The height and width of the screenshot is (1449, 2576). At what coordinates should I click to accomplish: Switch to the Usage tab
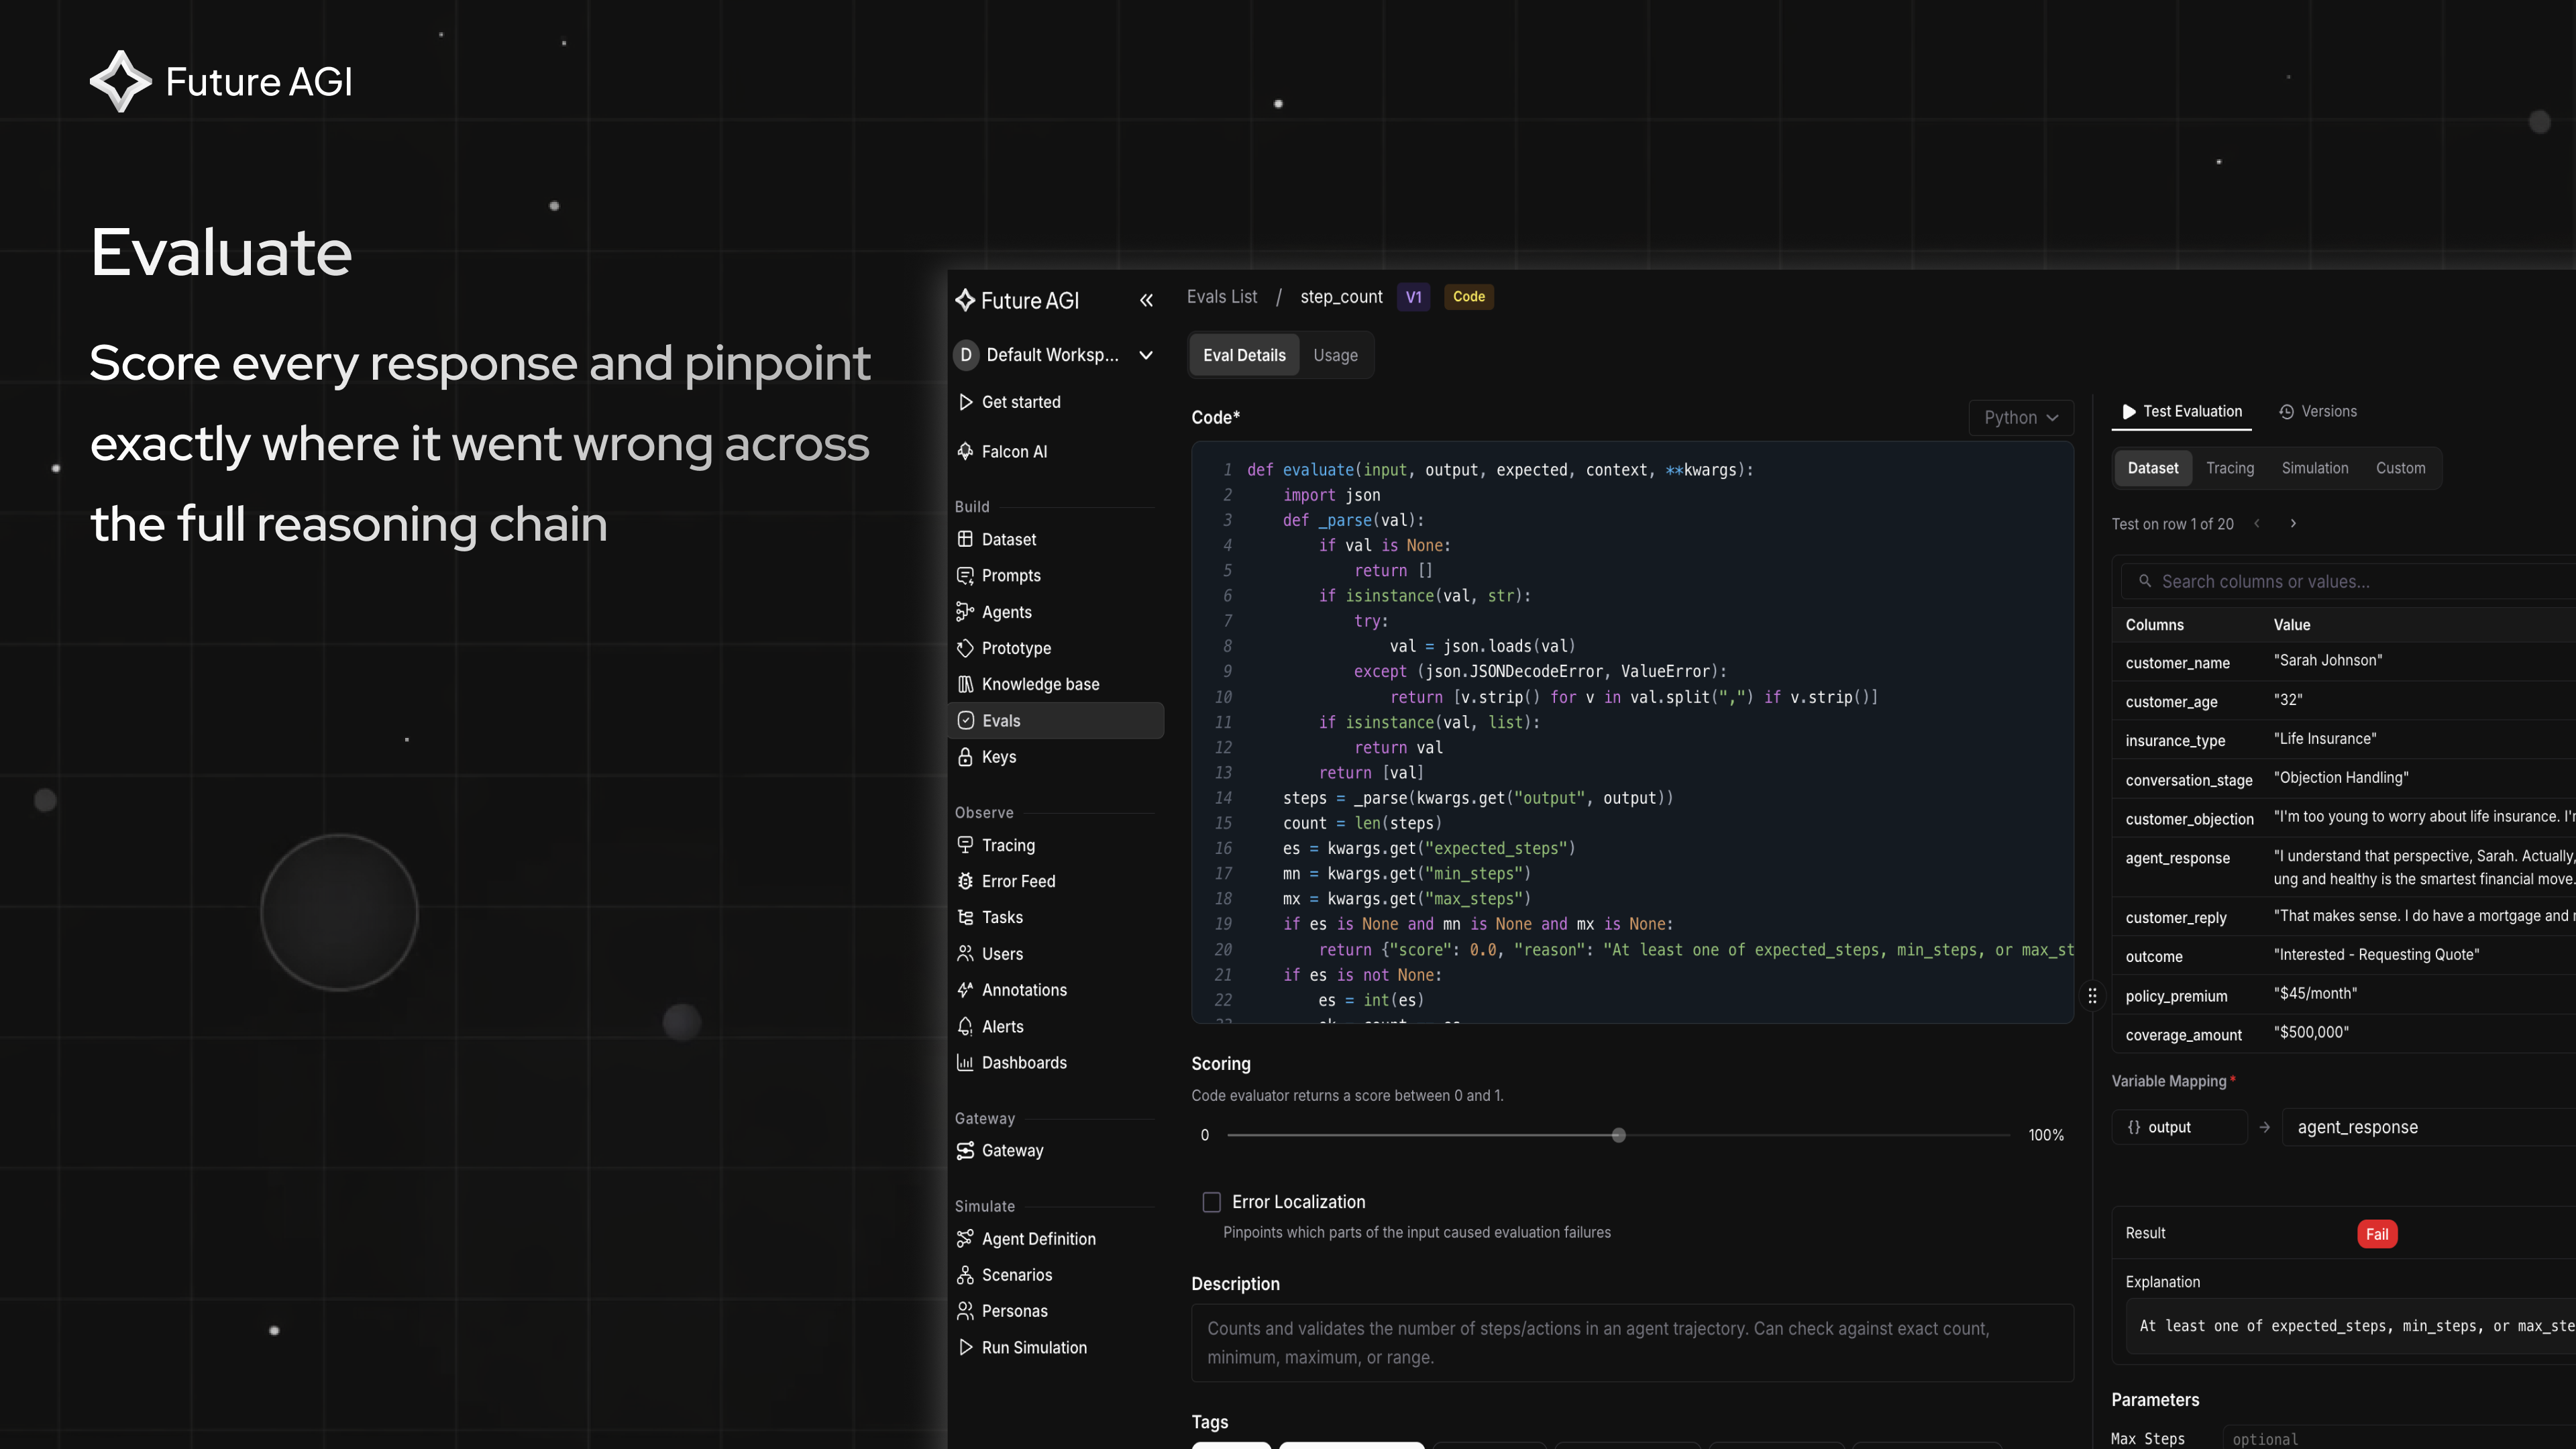click(x=1335, y=355)
